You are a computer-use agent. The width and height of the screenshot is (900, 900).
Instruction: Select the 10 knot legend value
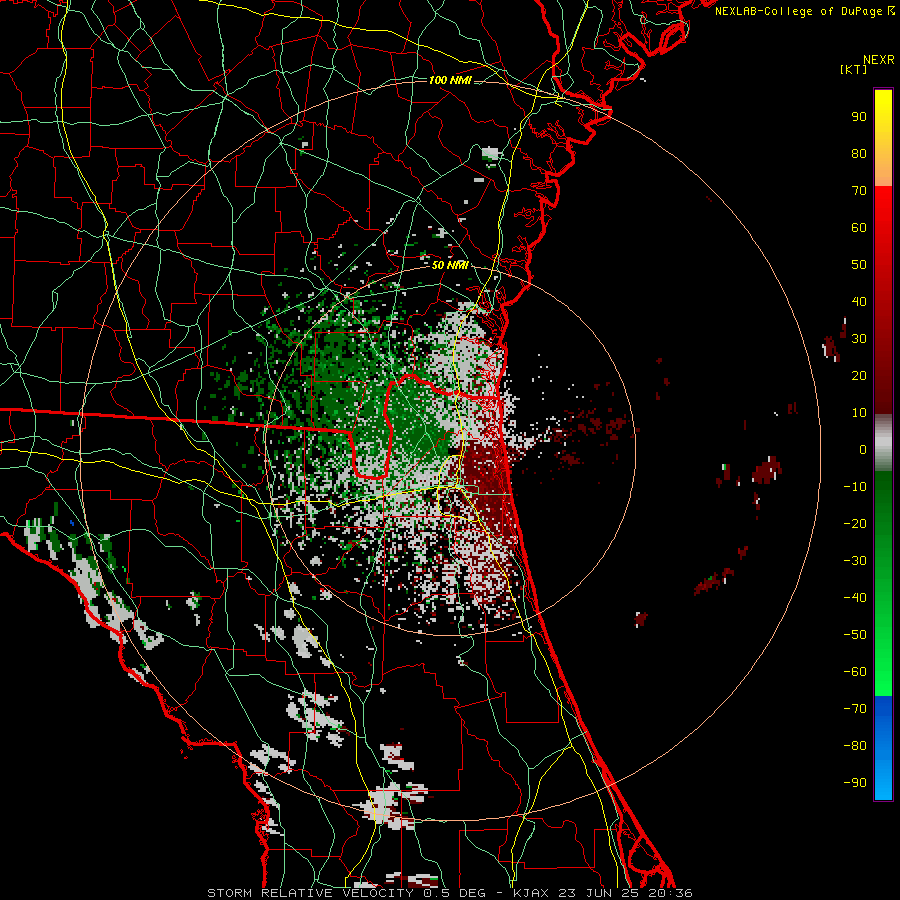tap(859, 413)
